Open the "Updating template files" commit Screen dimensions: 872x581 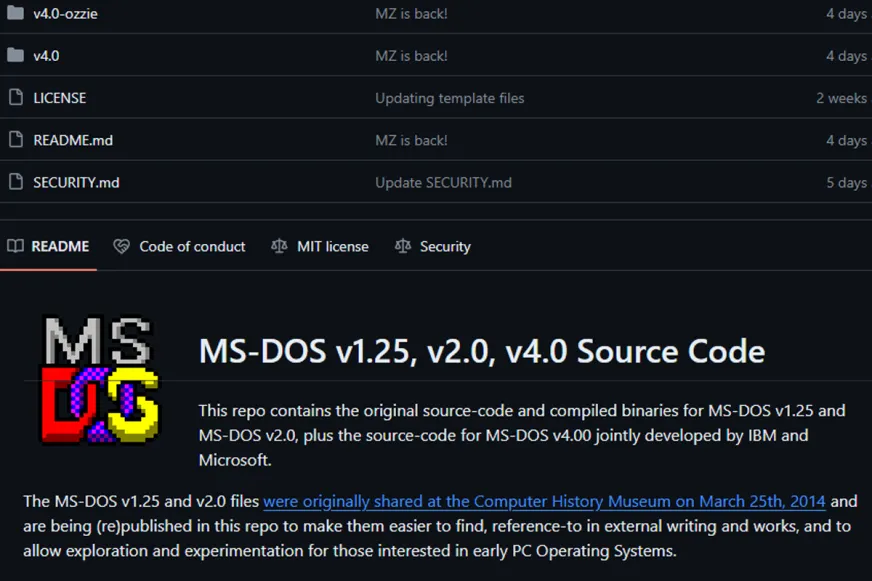pyautogui.click(x=450, y=98)
